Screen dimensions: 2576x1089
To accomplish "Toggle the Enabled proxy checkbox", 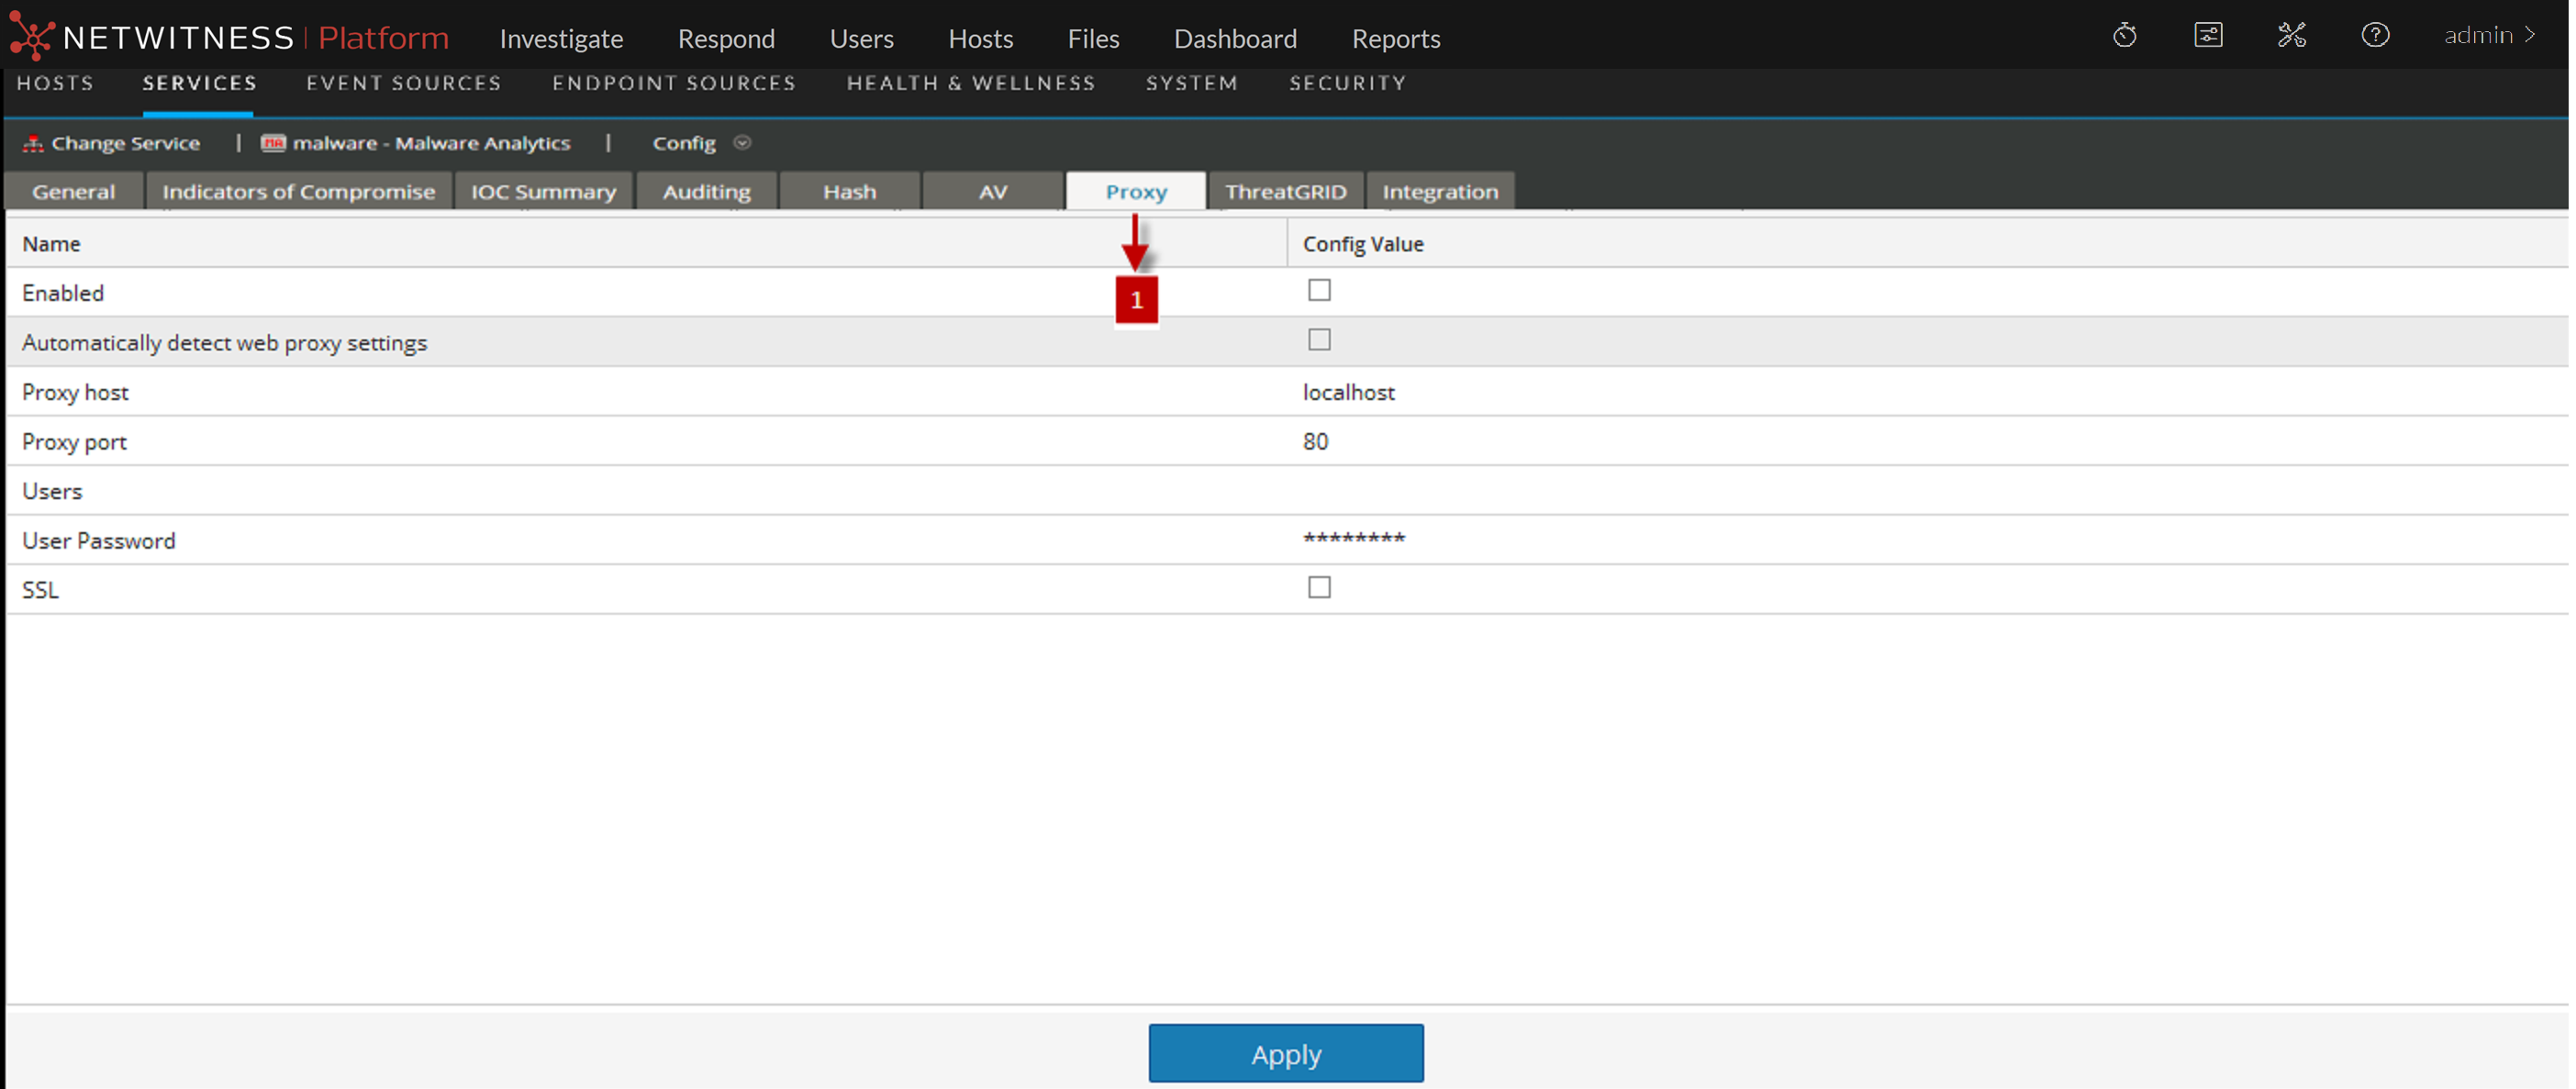I will point(1319,290).
